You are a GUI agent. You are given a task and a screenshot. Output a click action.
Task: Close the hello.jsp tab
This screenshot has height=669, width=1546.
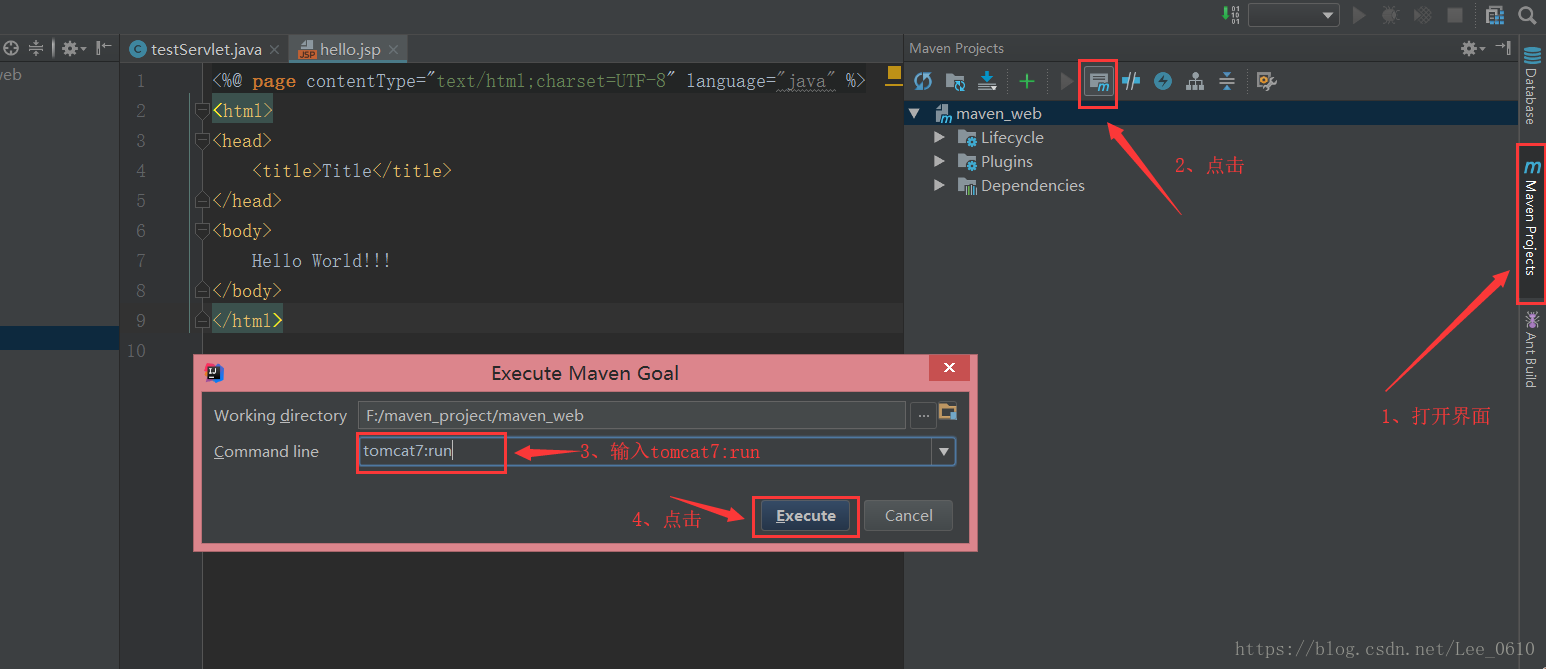[x=394, y=49]
